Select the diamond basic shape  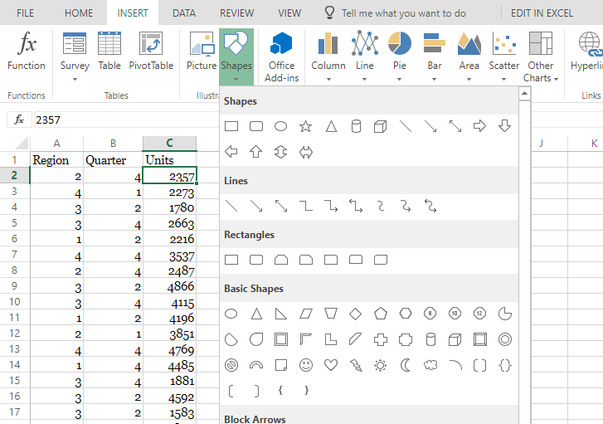[x=355, y=314]
